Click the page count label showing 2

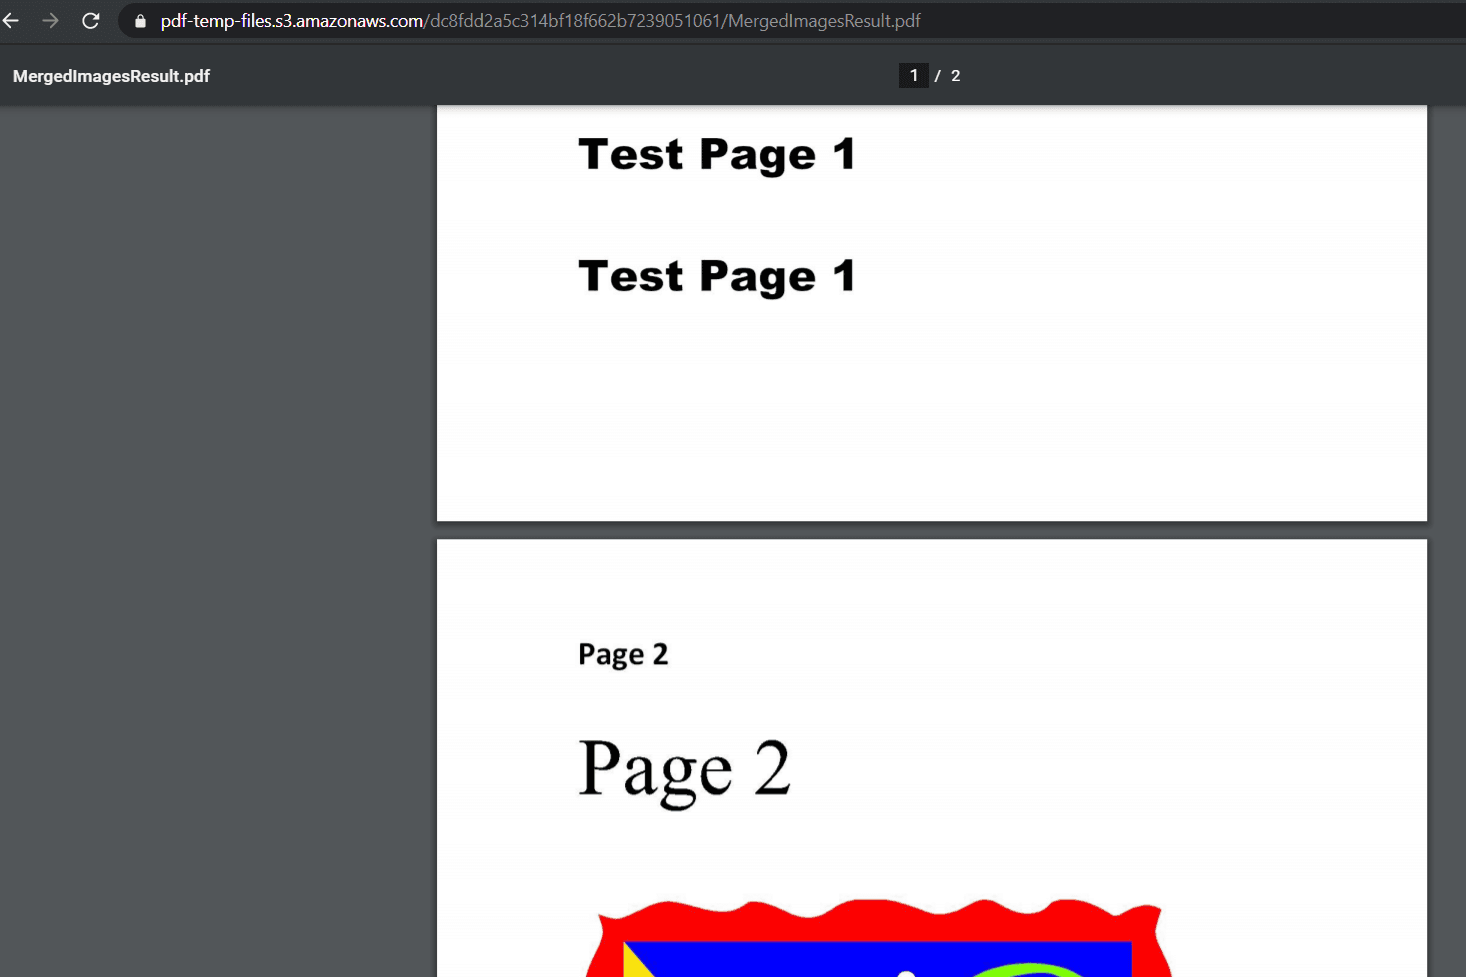point(955,75)
